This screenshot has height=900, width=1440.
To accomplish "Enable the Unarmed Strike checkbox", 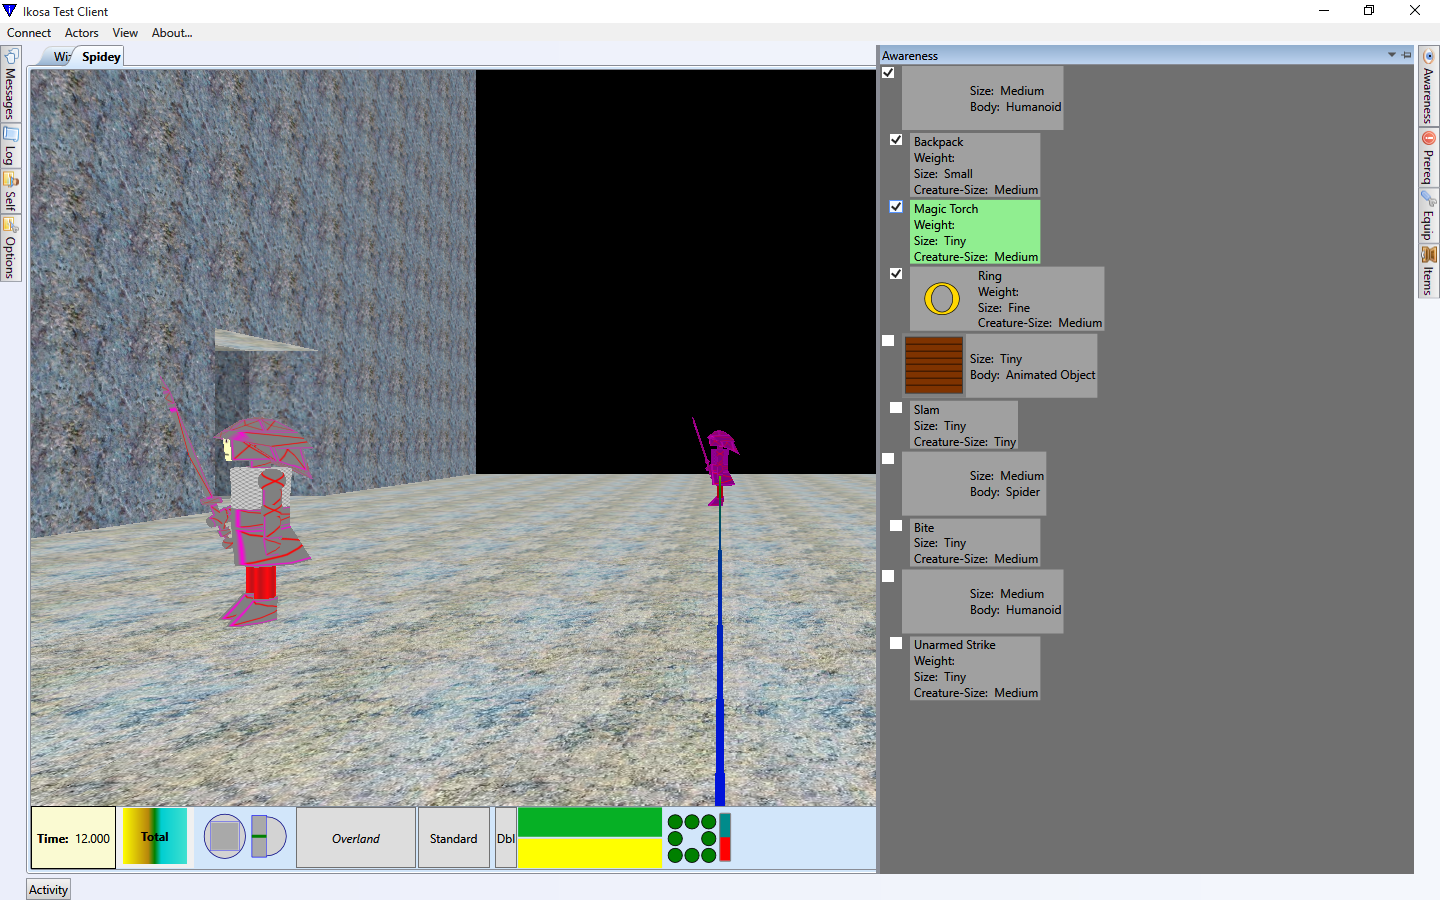I will point(896,643).
